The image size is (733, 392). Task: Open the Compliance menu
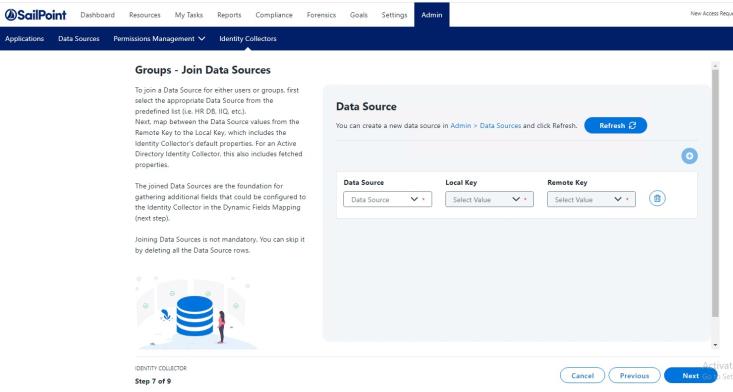click(274, 15)
